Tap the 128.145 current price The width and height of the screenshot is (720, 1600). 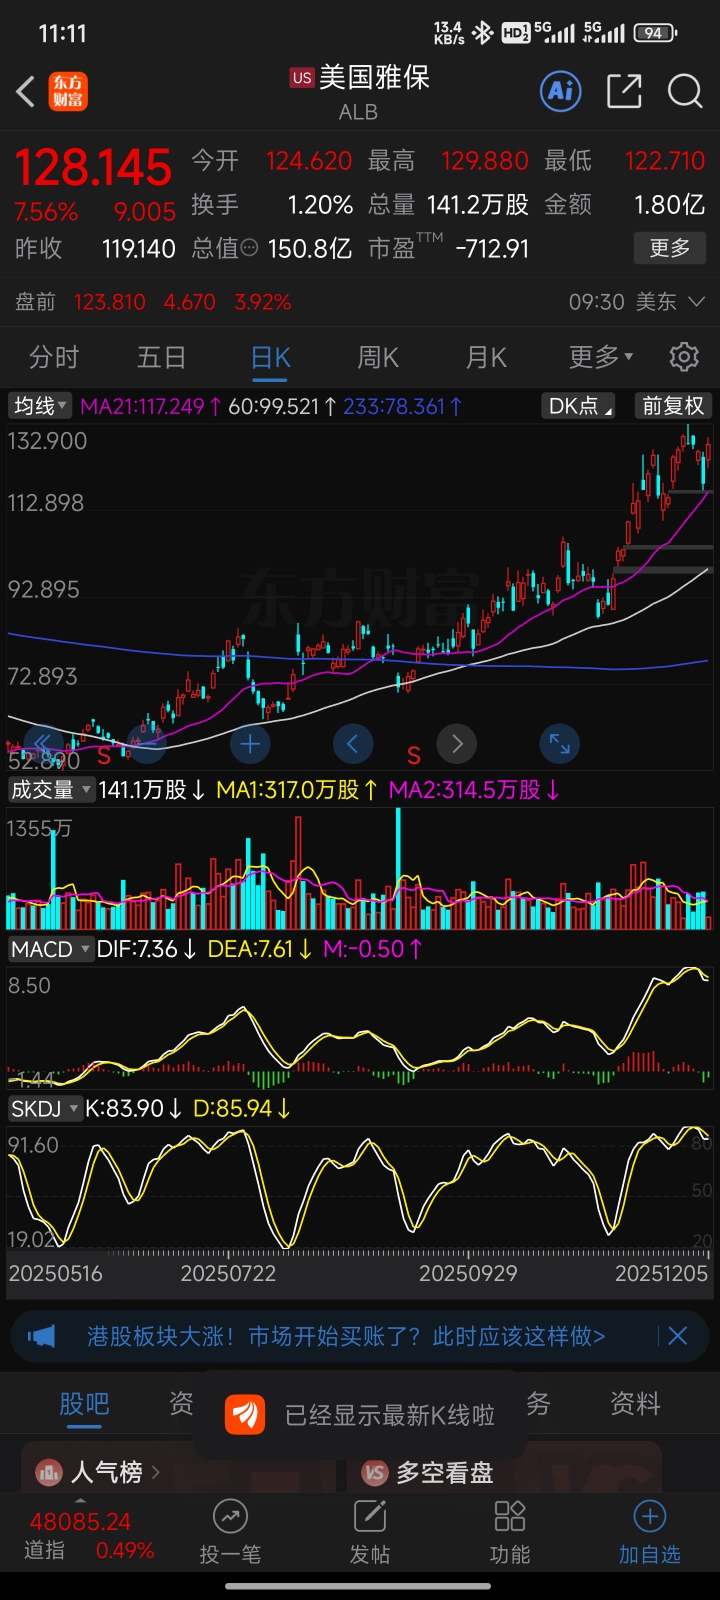click(x=93, y=167)
